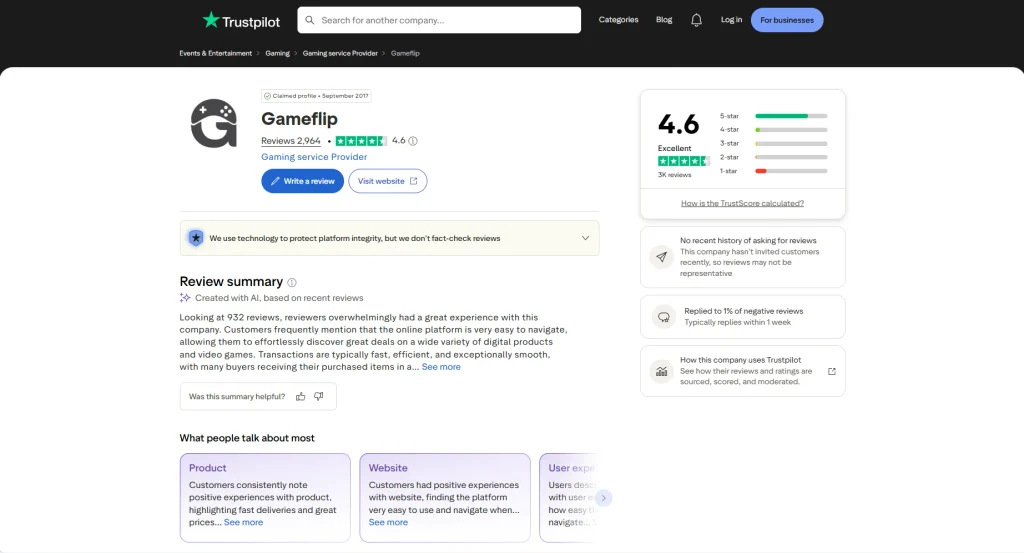1024x553 pixels.
Task: Give the summary a thumbs up
Action: [300, 396]
